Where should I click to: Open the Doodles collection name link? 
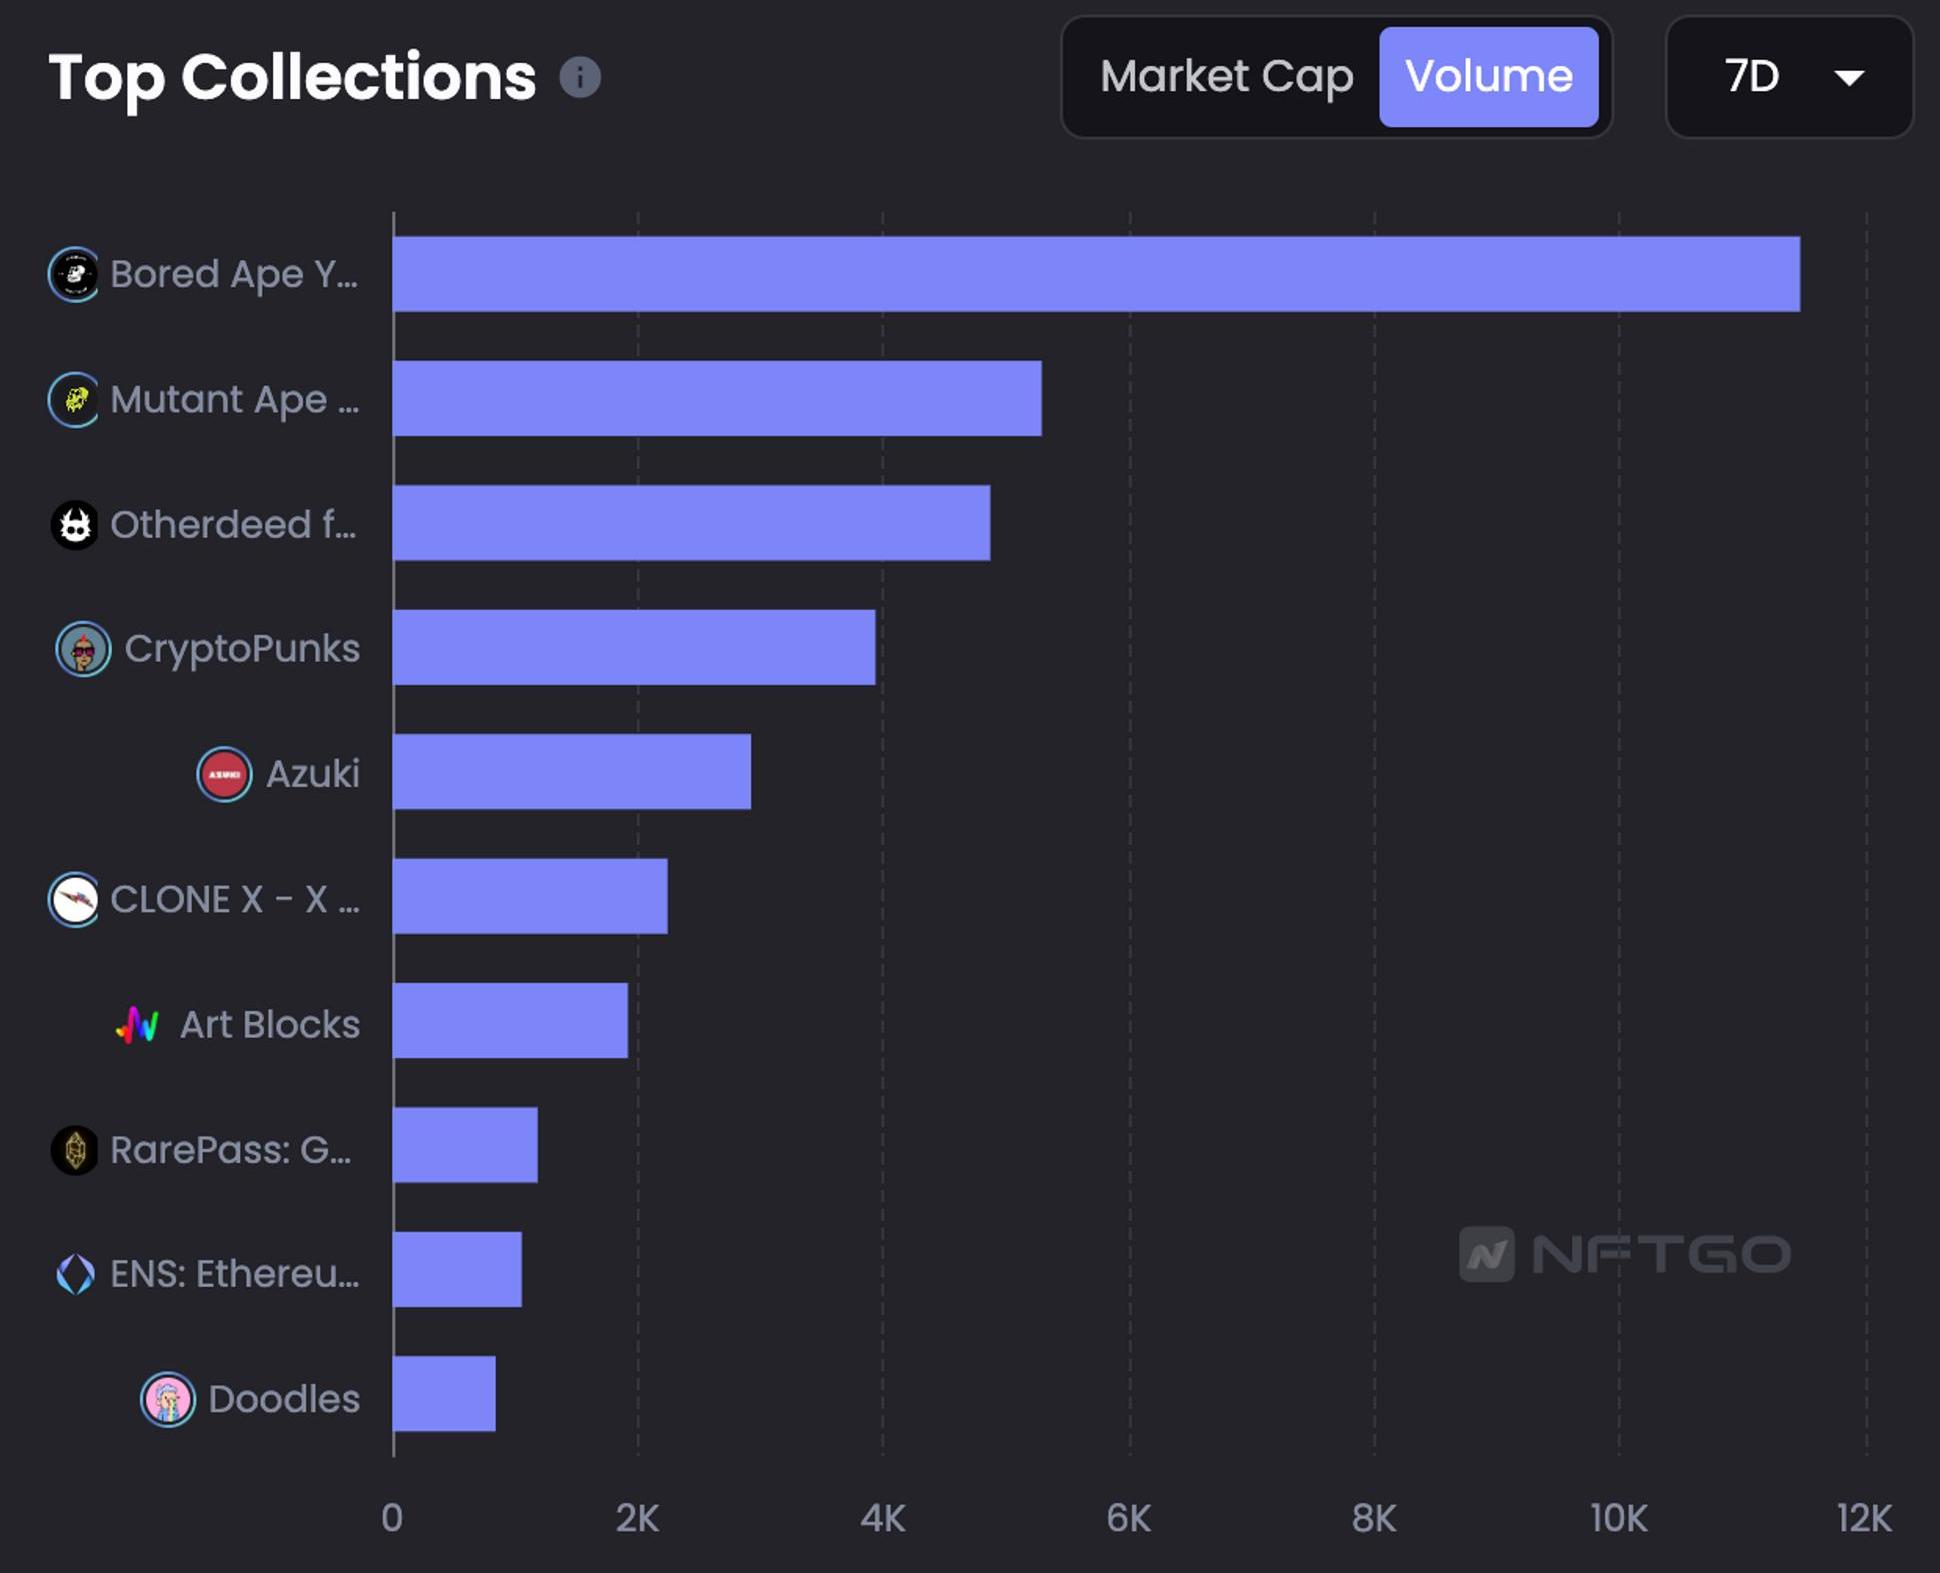pos(284,1399)
